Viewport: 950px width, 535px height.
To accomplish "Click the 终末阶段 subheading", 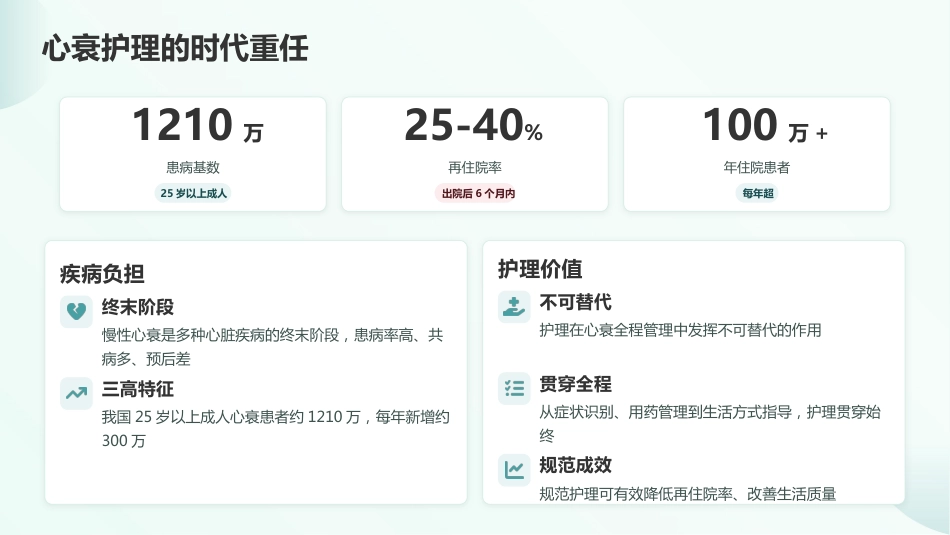I will click(138, 307).
